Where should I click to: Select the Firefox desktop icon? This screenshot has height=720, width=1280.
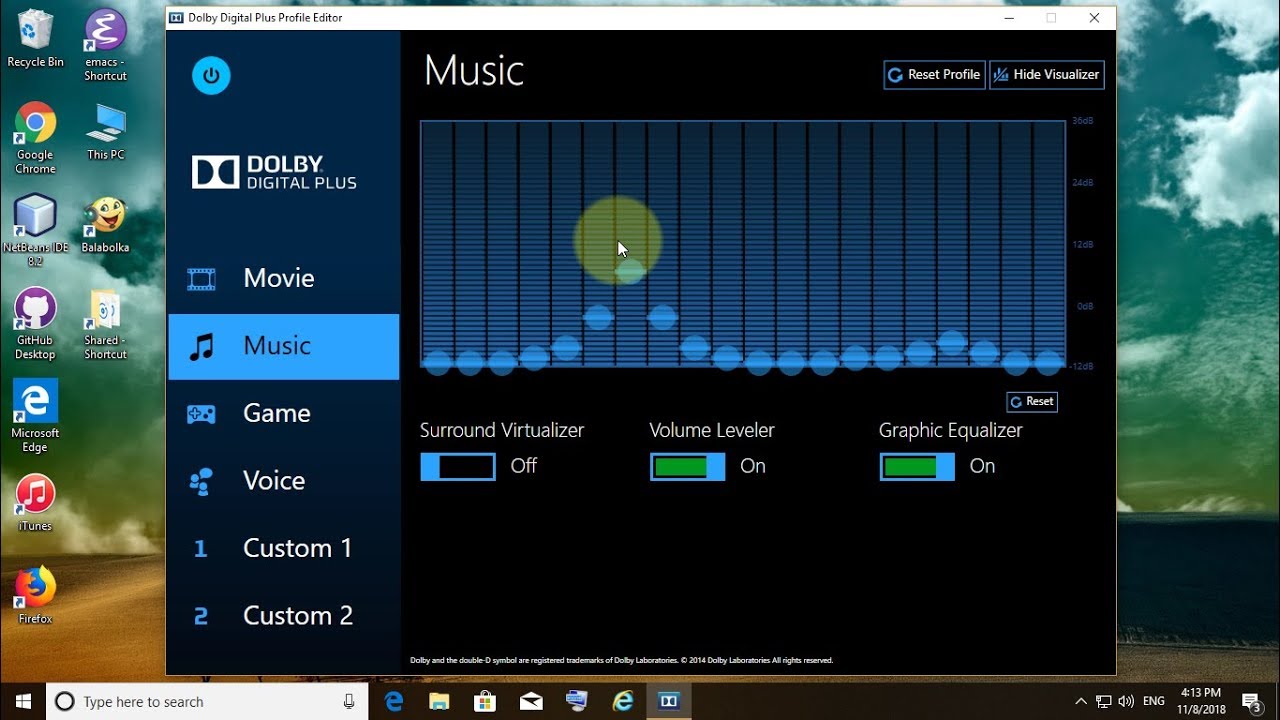(35, 596)
